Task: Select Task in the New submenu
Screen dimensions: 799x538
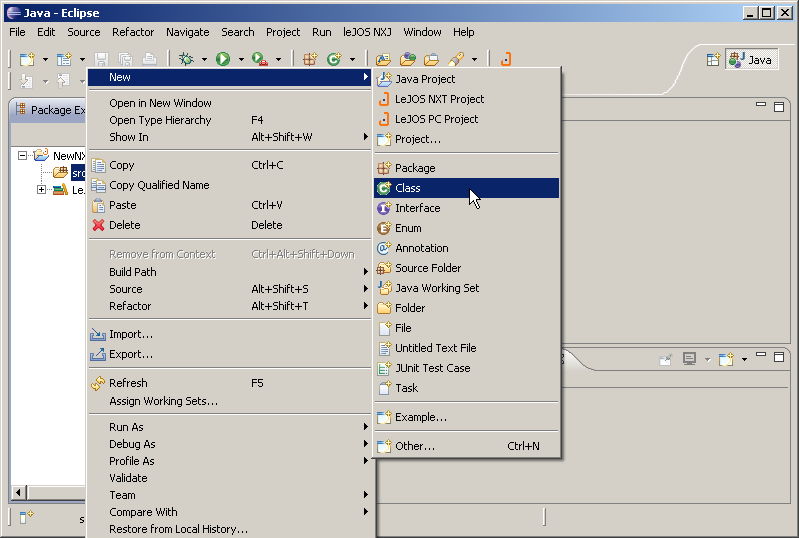Action: [467, 388]
